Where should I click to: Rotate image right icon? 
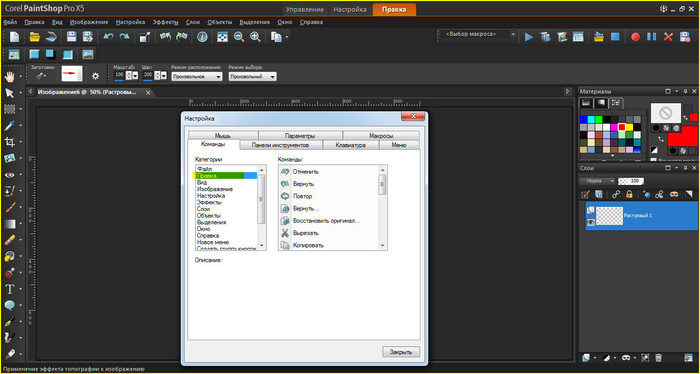182,37
